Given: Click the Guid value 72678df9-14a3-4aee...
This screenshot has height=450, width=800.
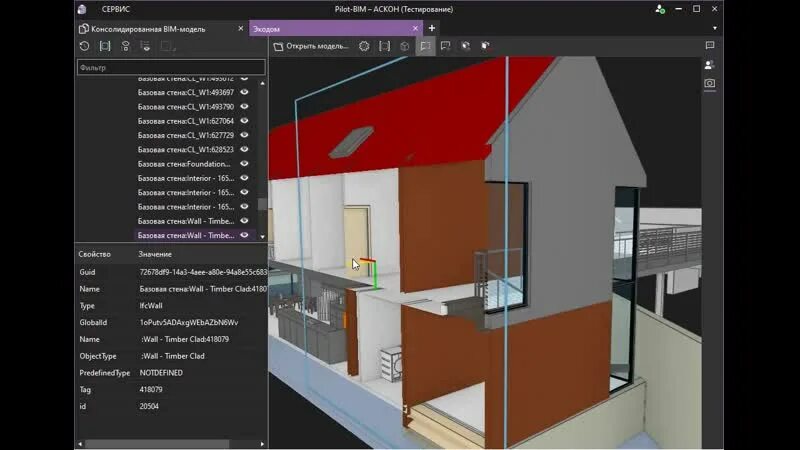Looking at the screenshot, I should (x=203, y=272).
